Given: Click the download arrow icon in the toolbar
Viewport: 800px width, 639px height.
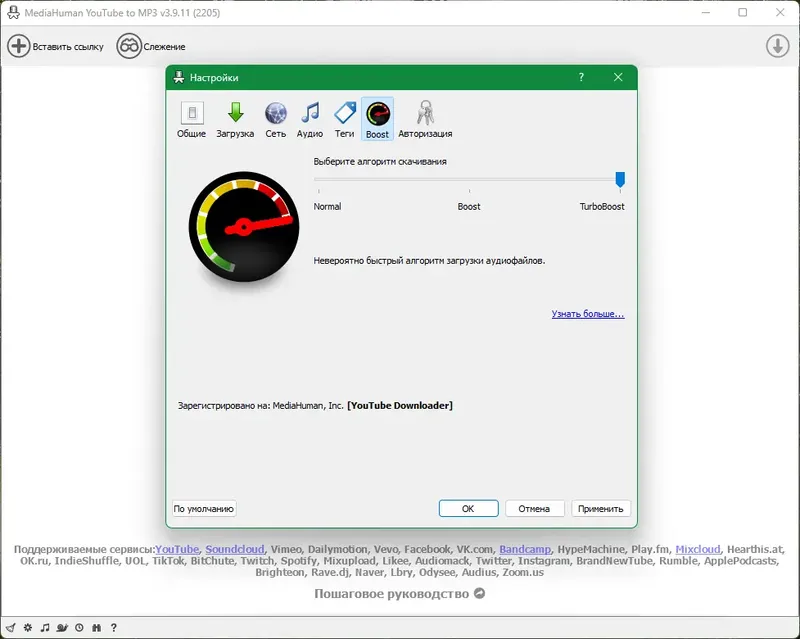Looking at the screenshot, I should [777, 45].
